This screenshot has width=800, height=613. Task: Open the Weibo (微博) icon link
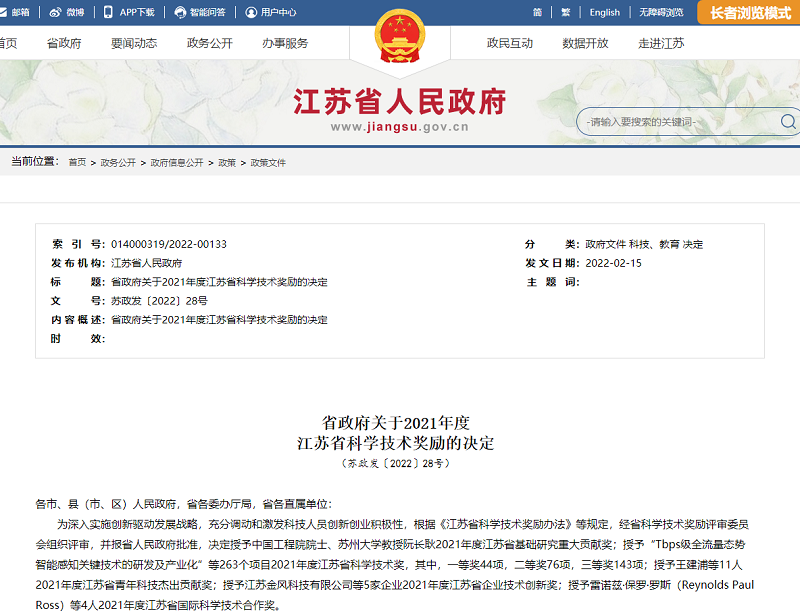tap(57, 13)
